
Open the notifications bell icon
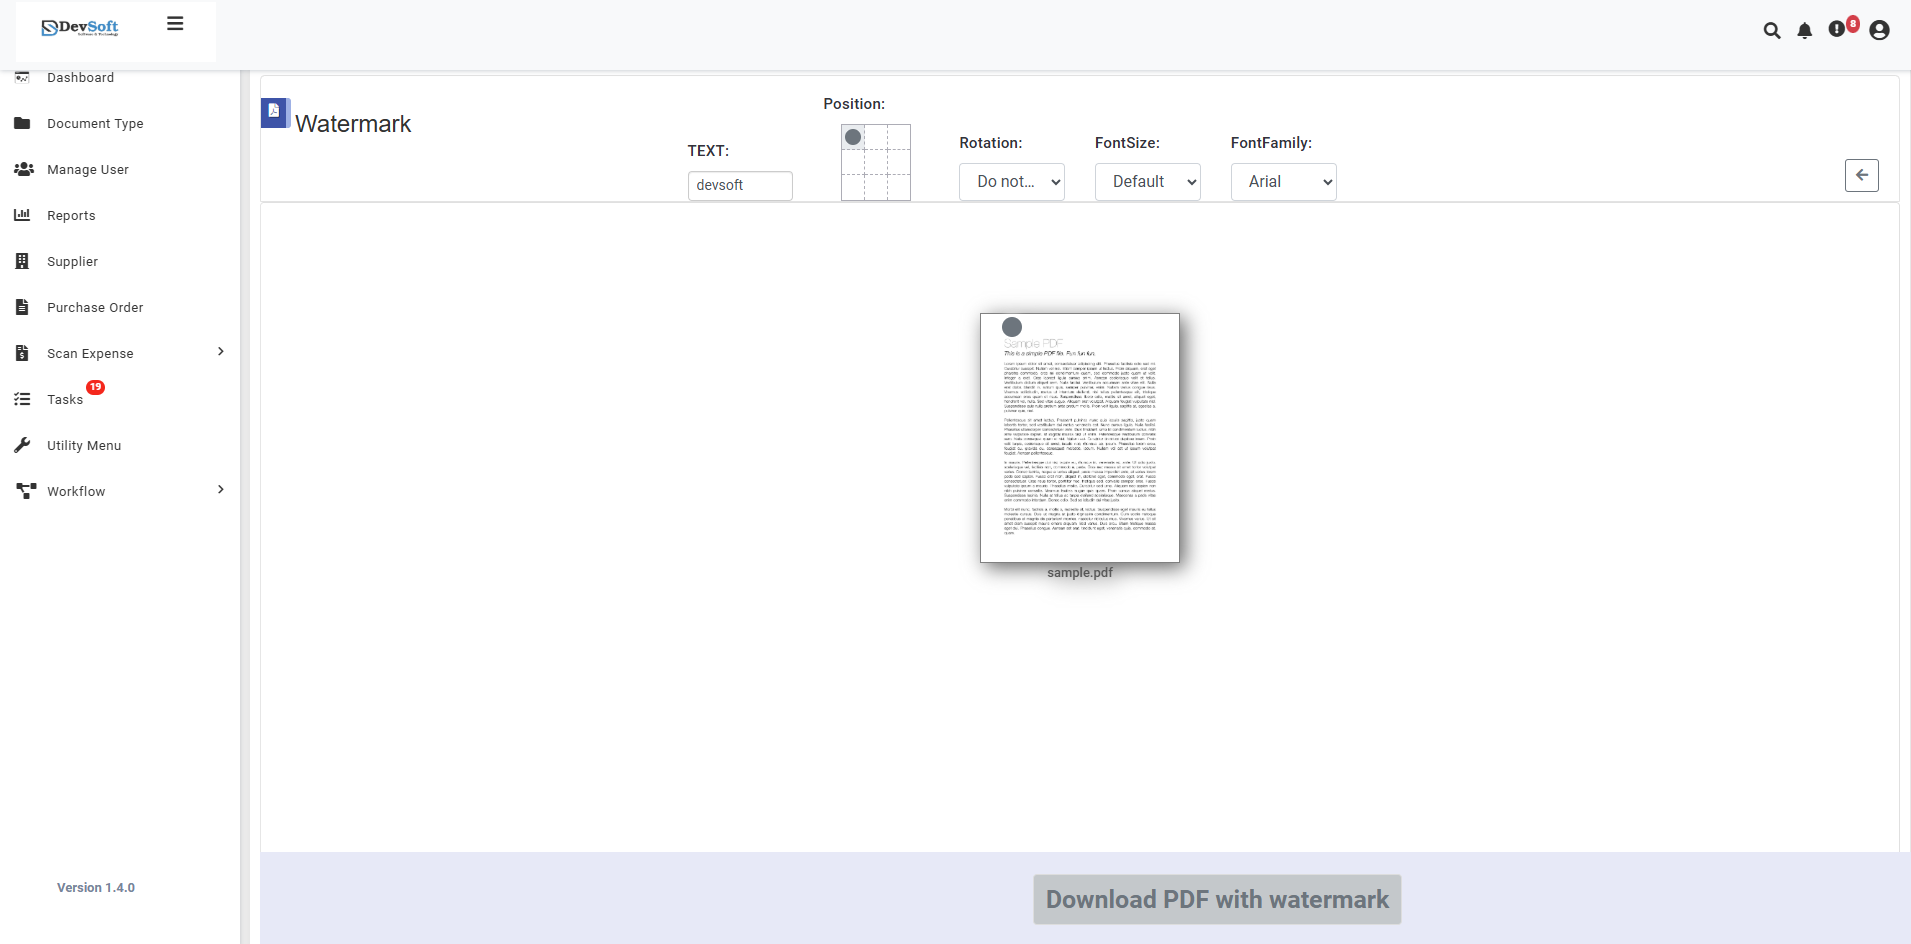click(1804, 31)
